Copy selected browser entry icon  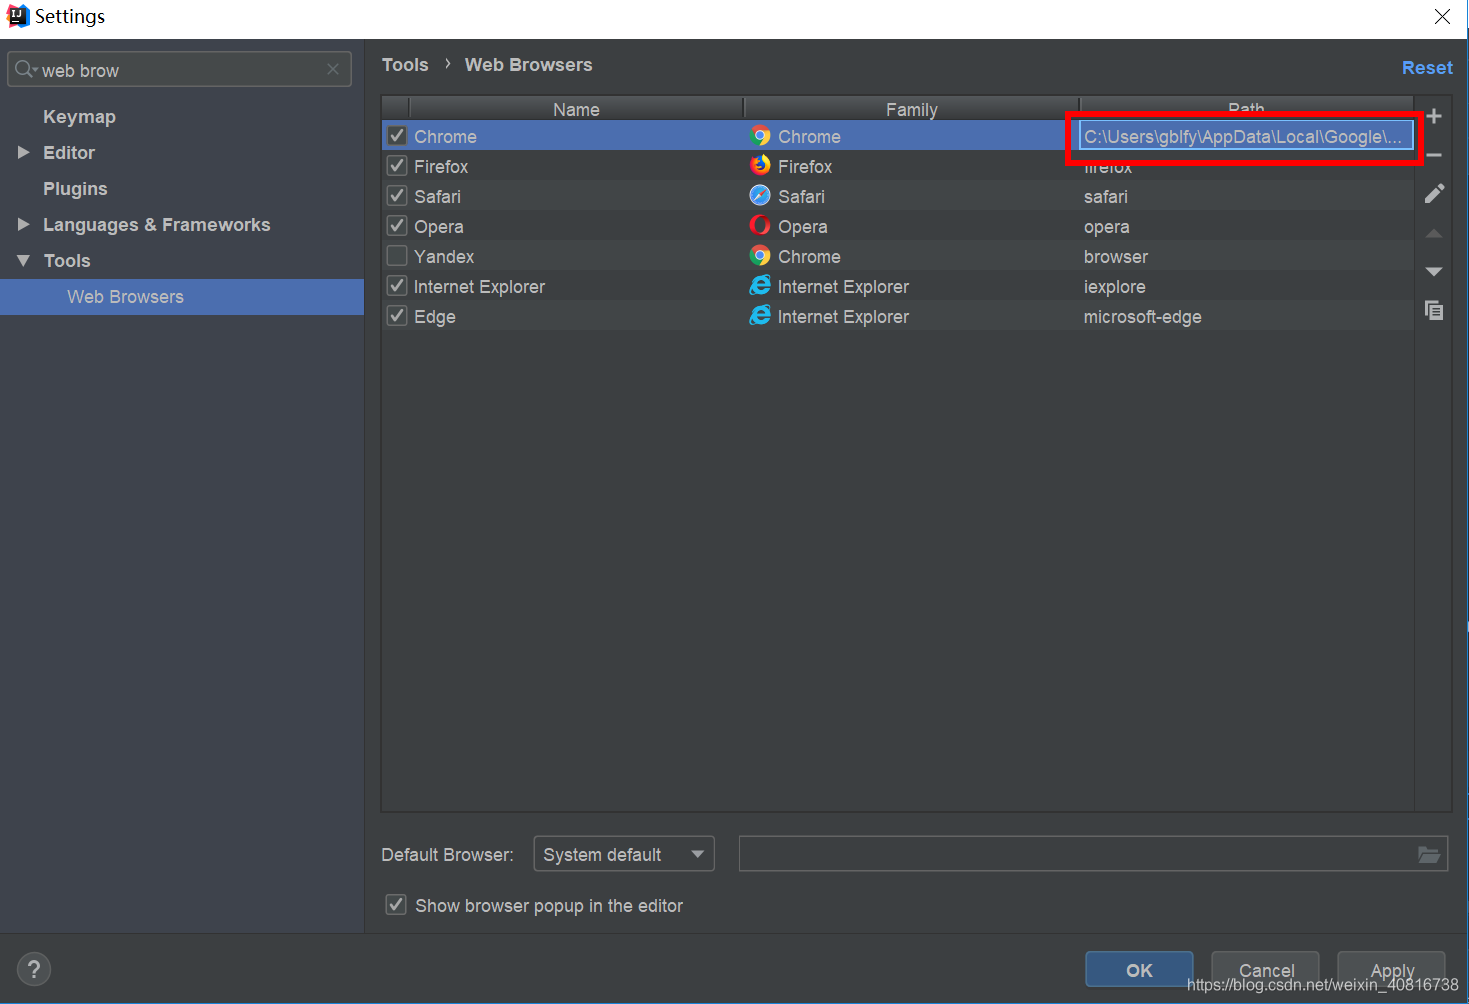pyautogui.click(x=1434, y=310)
